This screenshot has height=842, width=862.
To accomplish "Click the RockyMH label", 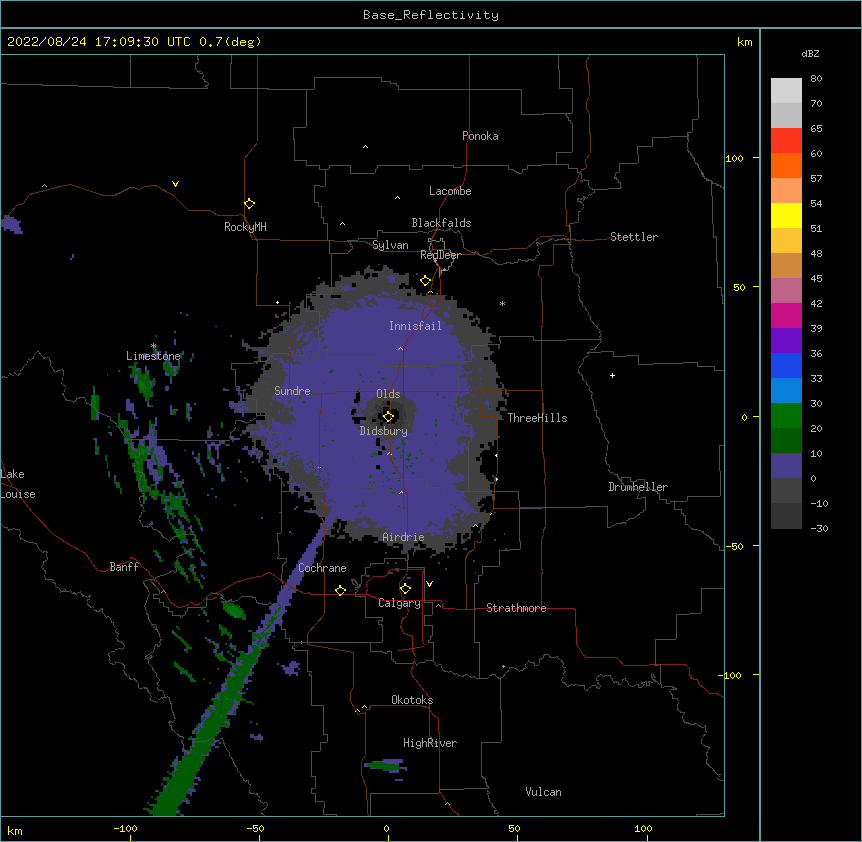I will (x=245, y=226).
